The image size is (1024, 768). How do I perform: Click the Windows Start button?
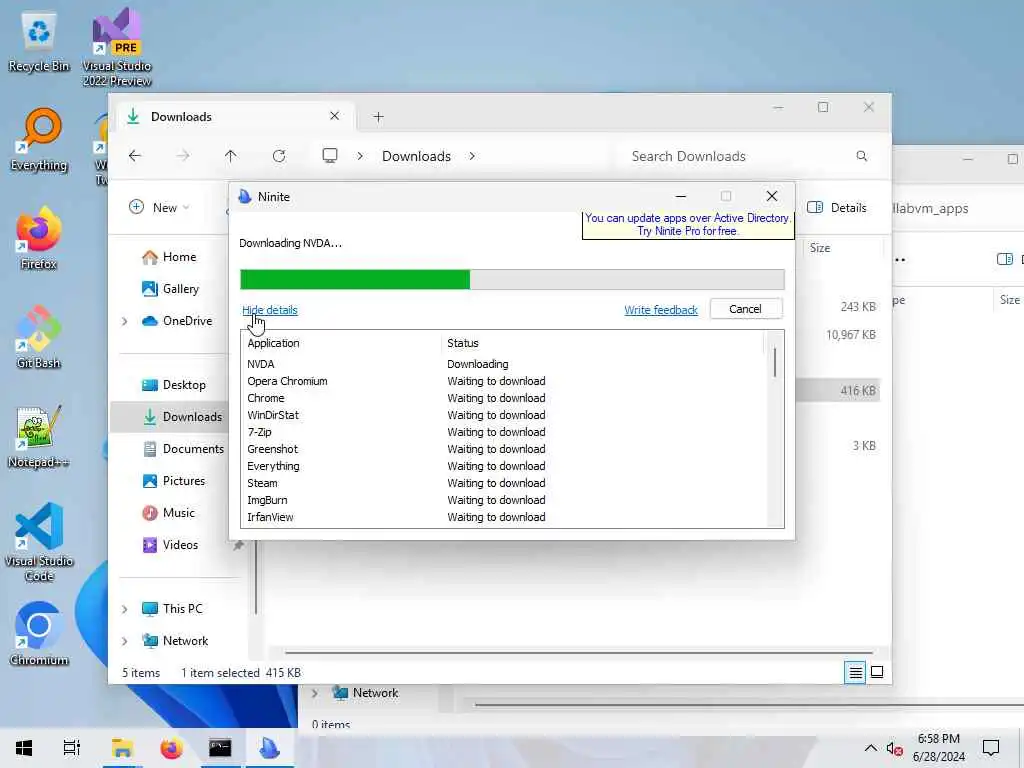[24, 748]
